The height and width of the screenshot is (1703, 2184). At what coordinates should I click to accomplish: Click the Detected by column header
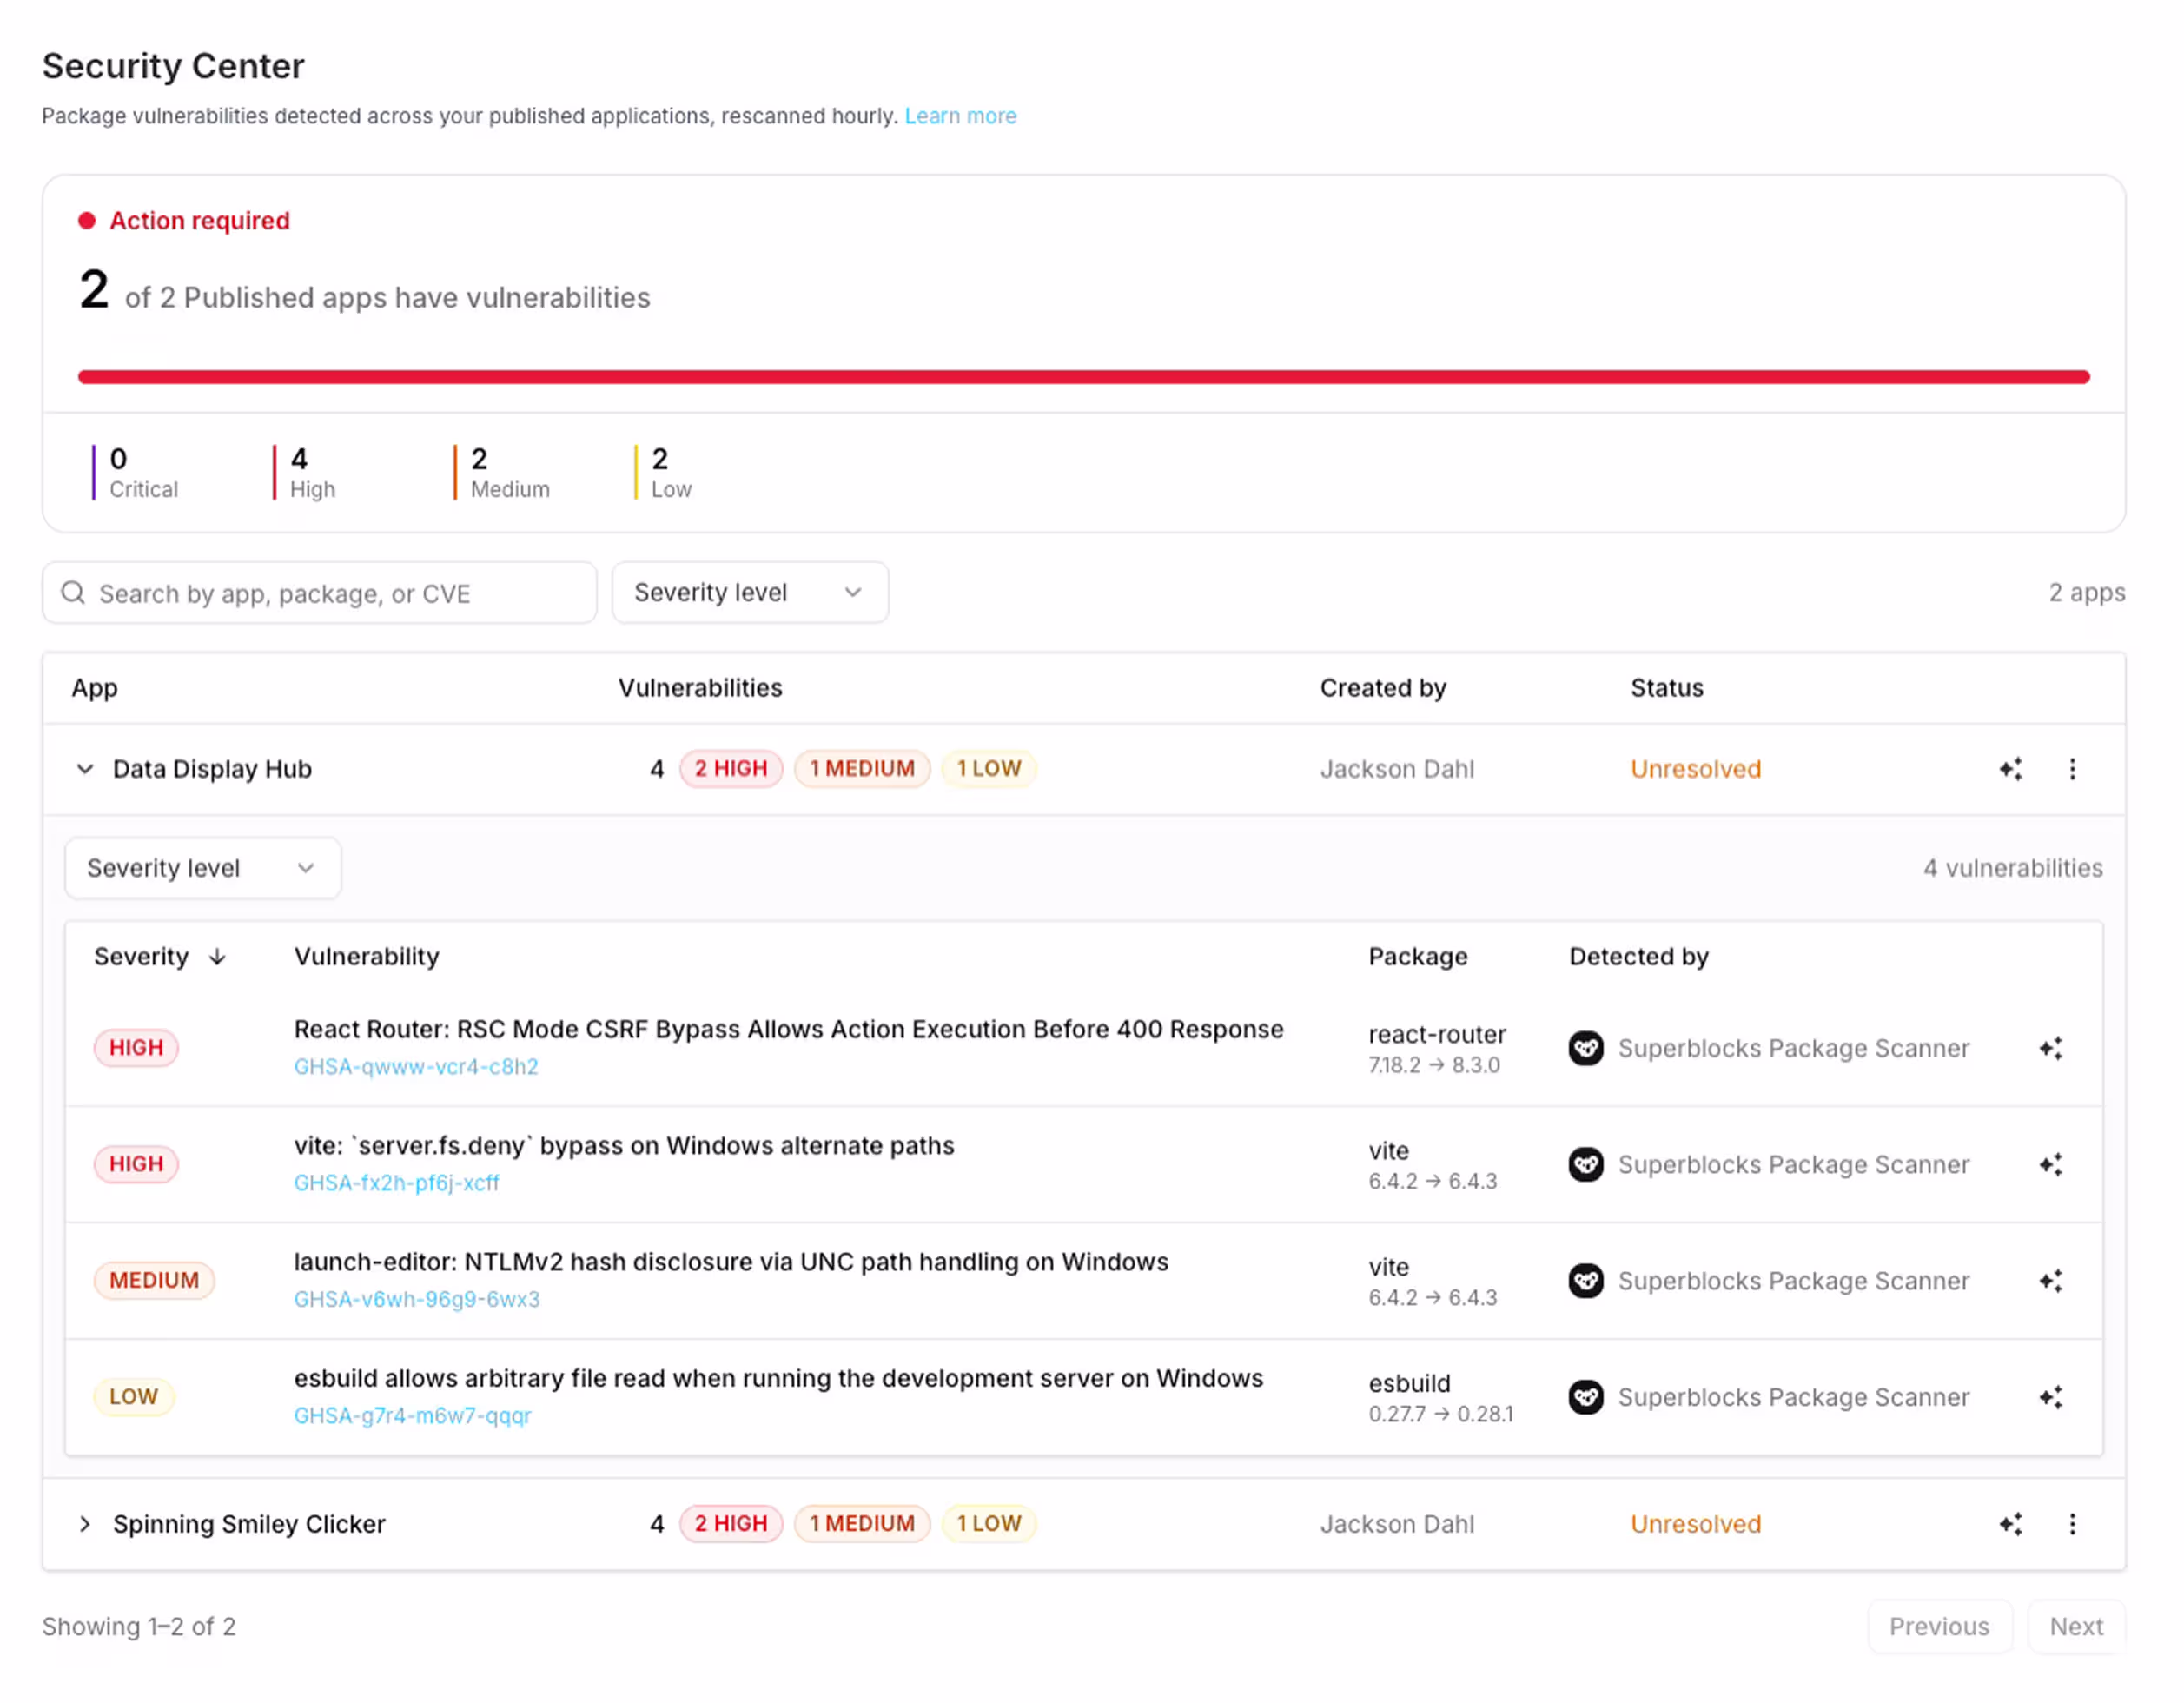point(1639,957)
